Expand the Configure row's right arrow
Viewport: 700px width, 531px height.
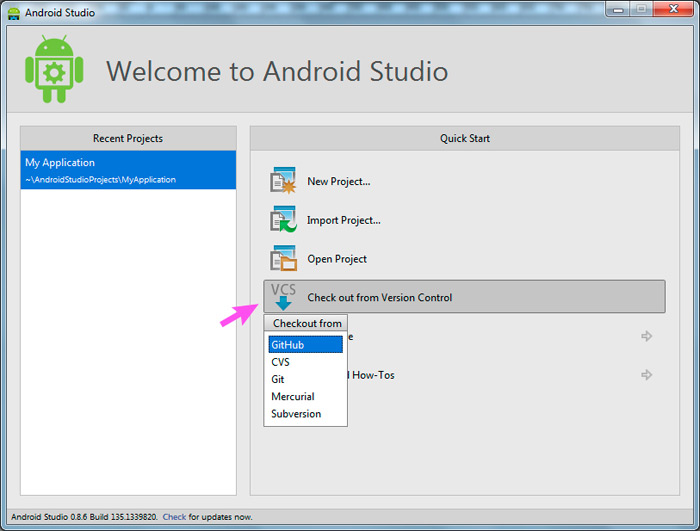(646, 336)
